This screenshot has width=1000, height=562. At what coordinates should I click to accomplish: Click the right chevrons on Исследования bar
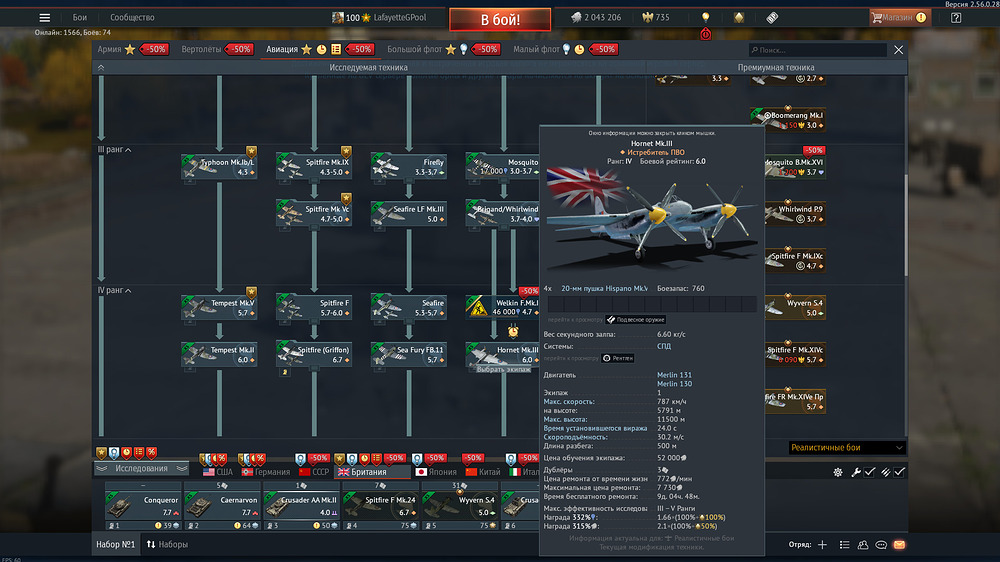182,468
